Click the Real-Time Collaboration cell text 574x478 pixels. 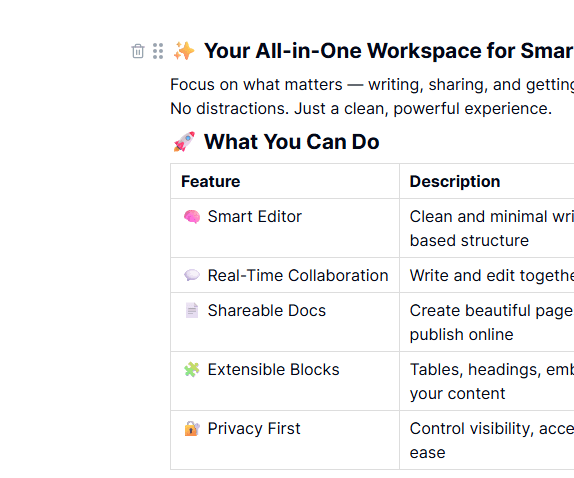(298, 276)
